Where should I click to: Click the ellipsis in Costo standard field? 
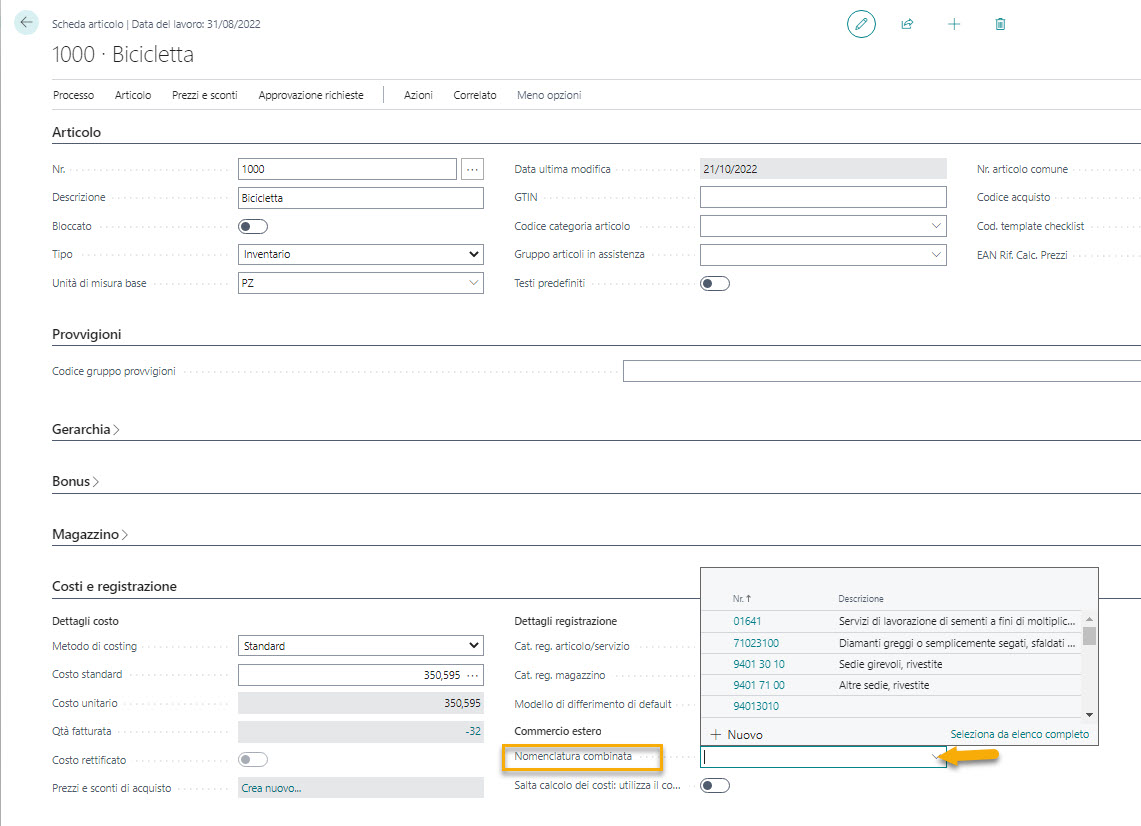pos(473,675)
